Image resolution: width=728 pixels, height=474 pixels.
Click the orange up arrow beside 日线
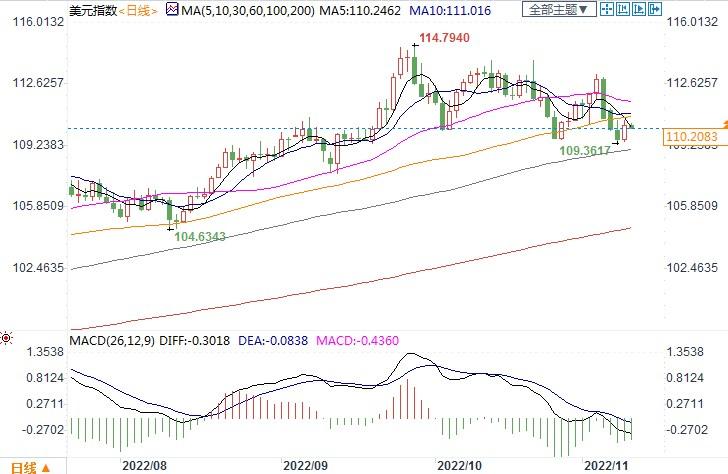point(45,467)
